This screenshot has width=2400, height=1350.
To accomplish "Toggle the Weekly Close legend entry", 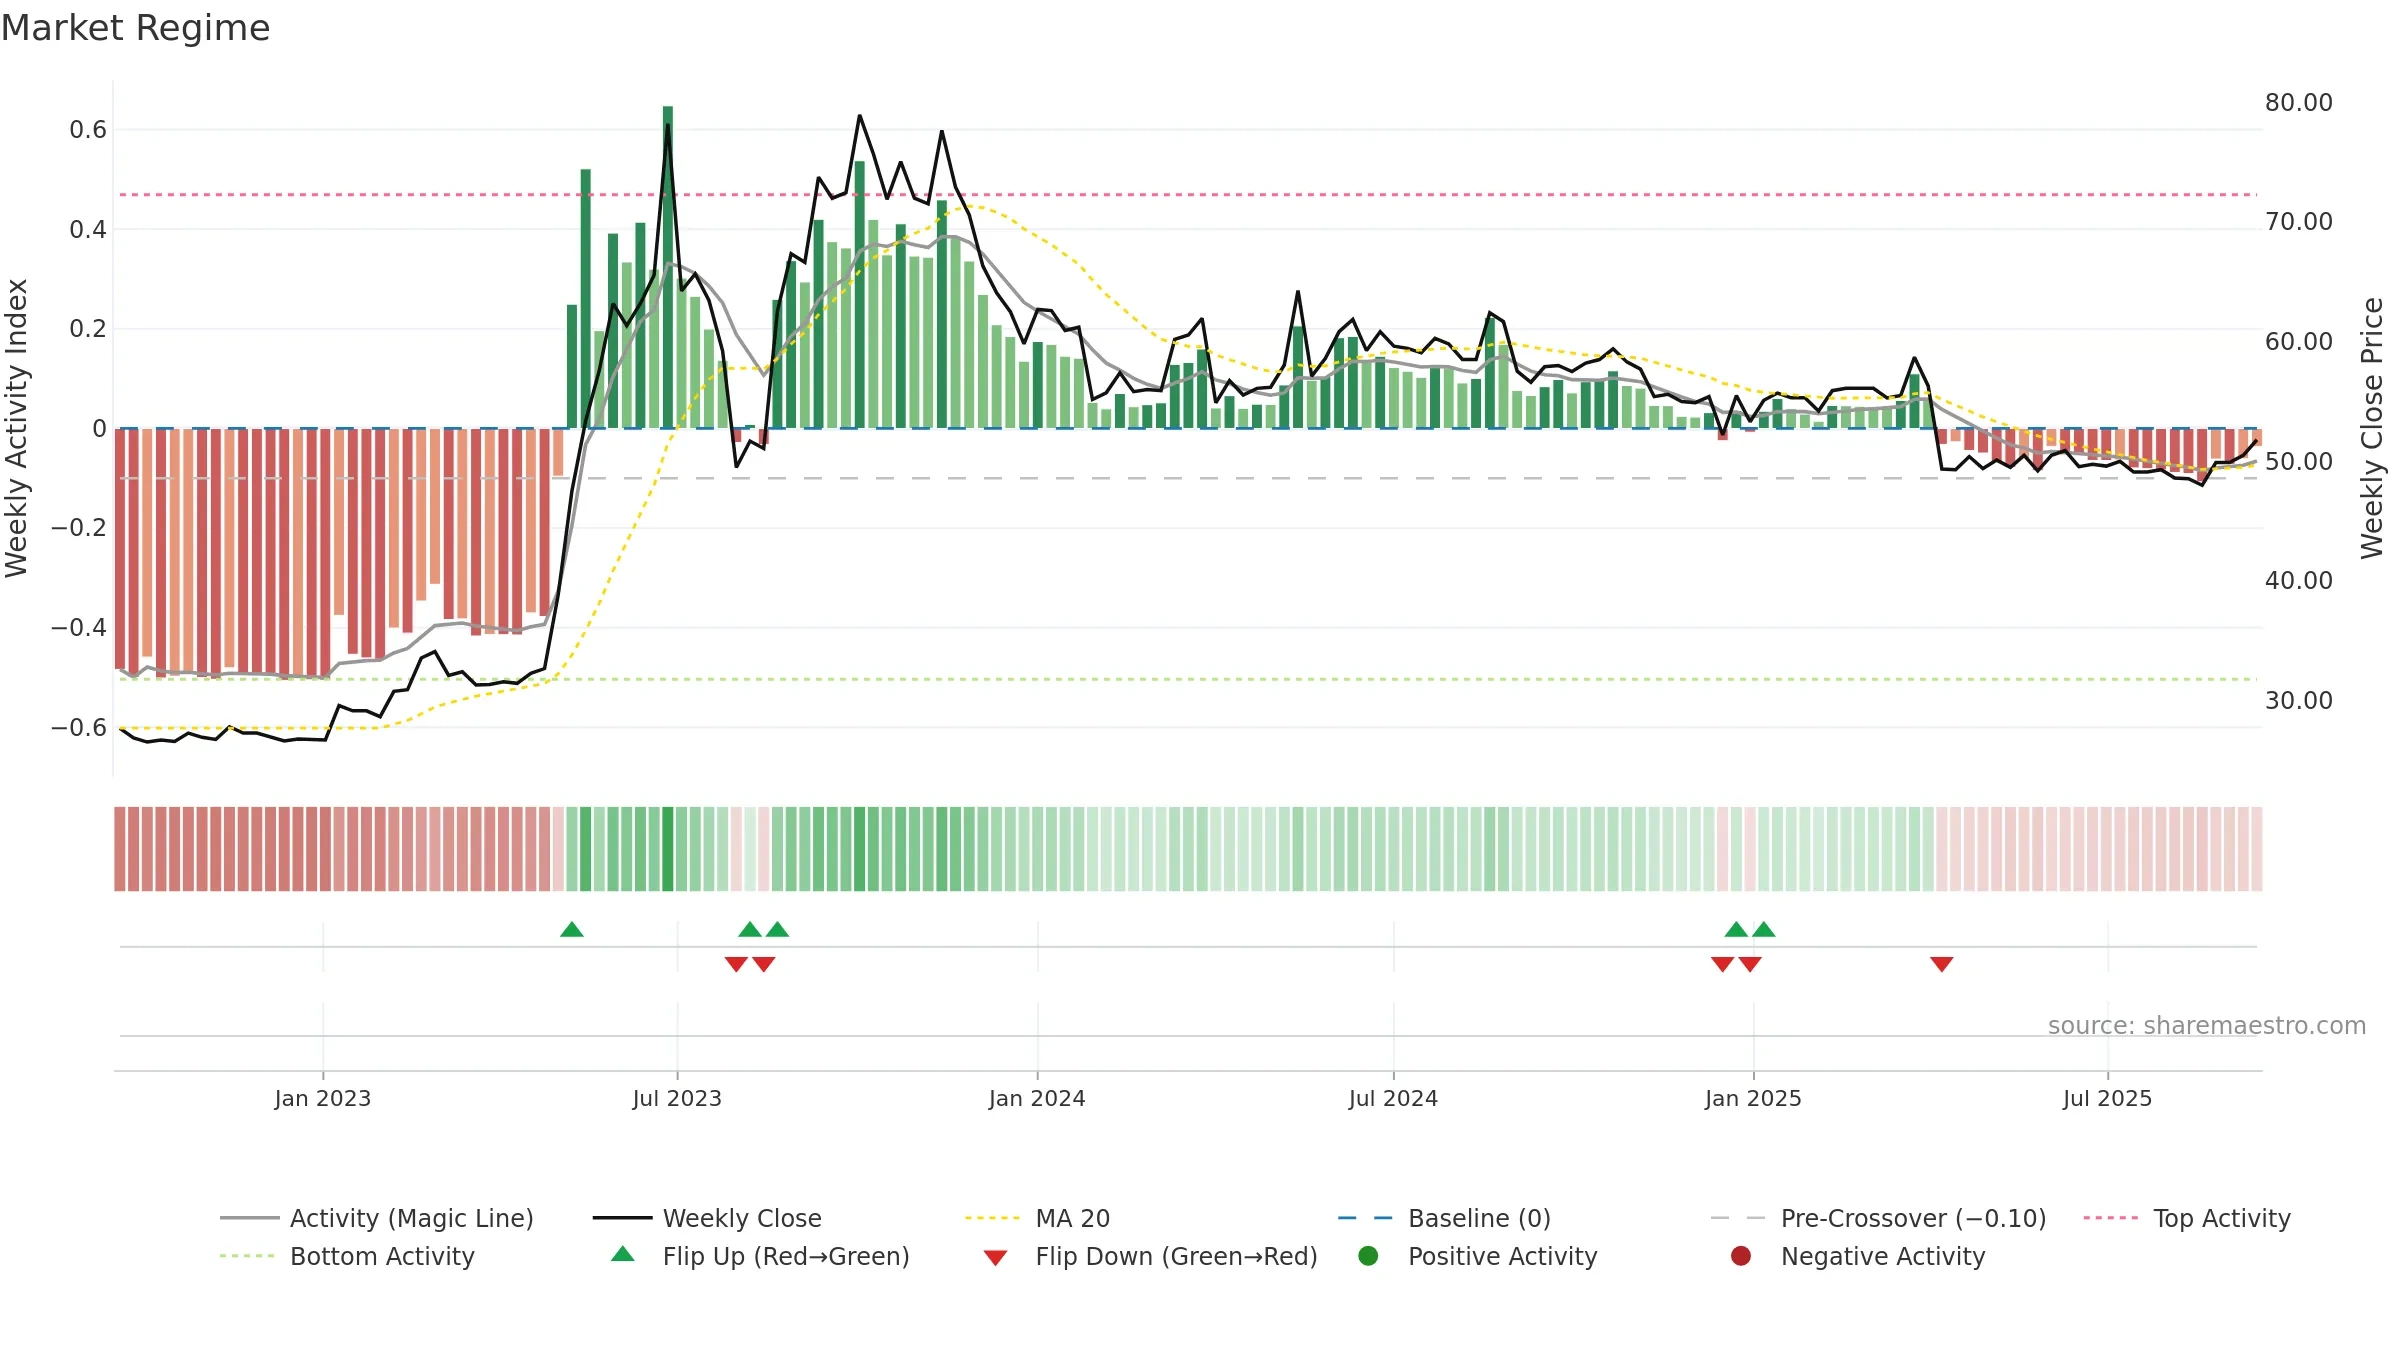I will click(x=707, y=1218).
